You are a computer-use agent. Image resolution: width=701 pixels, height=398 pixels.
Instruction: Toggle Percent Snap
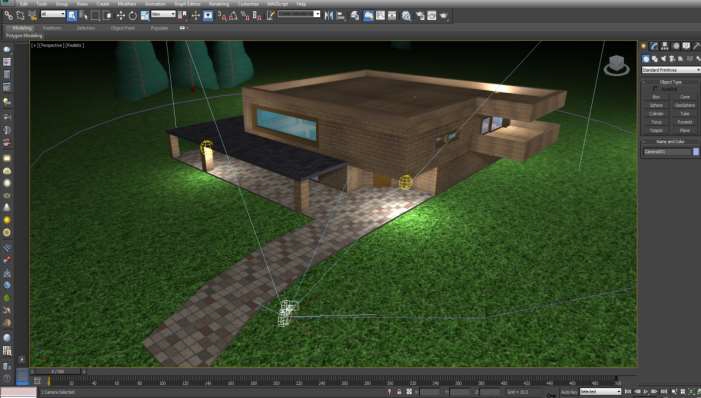coord(245,16)
